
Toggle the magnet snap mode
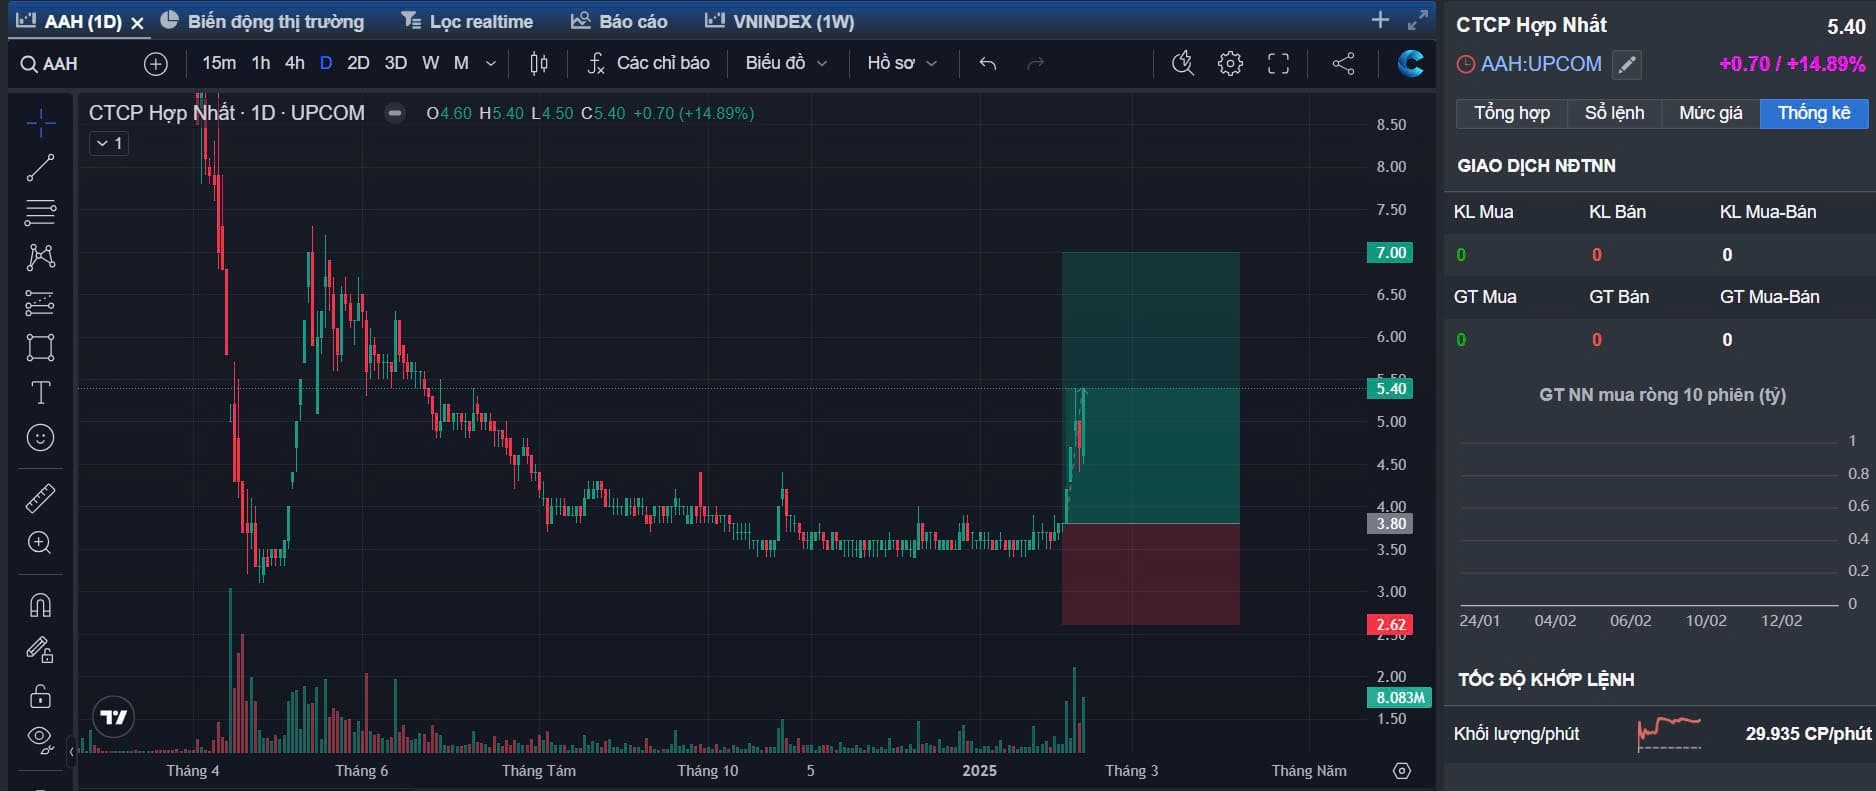pos(41,605)
